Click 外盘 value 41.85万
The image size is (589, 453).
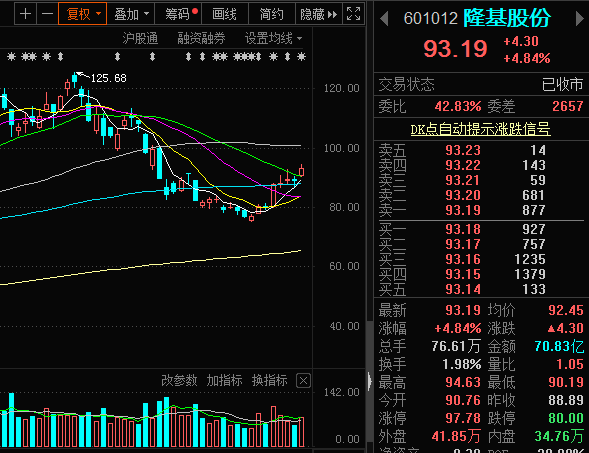click(456, 436)
